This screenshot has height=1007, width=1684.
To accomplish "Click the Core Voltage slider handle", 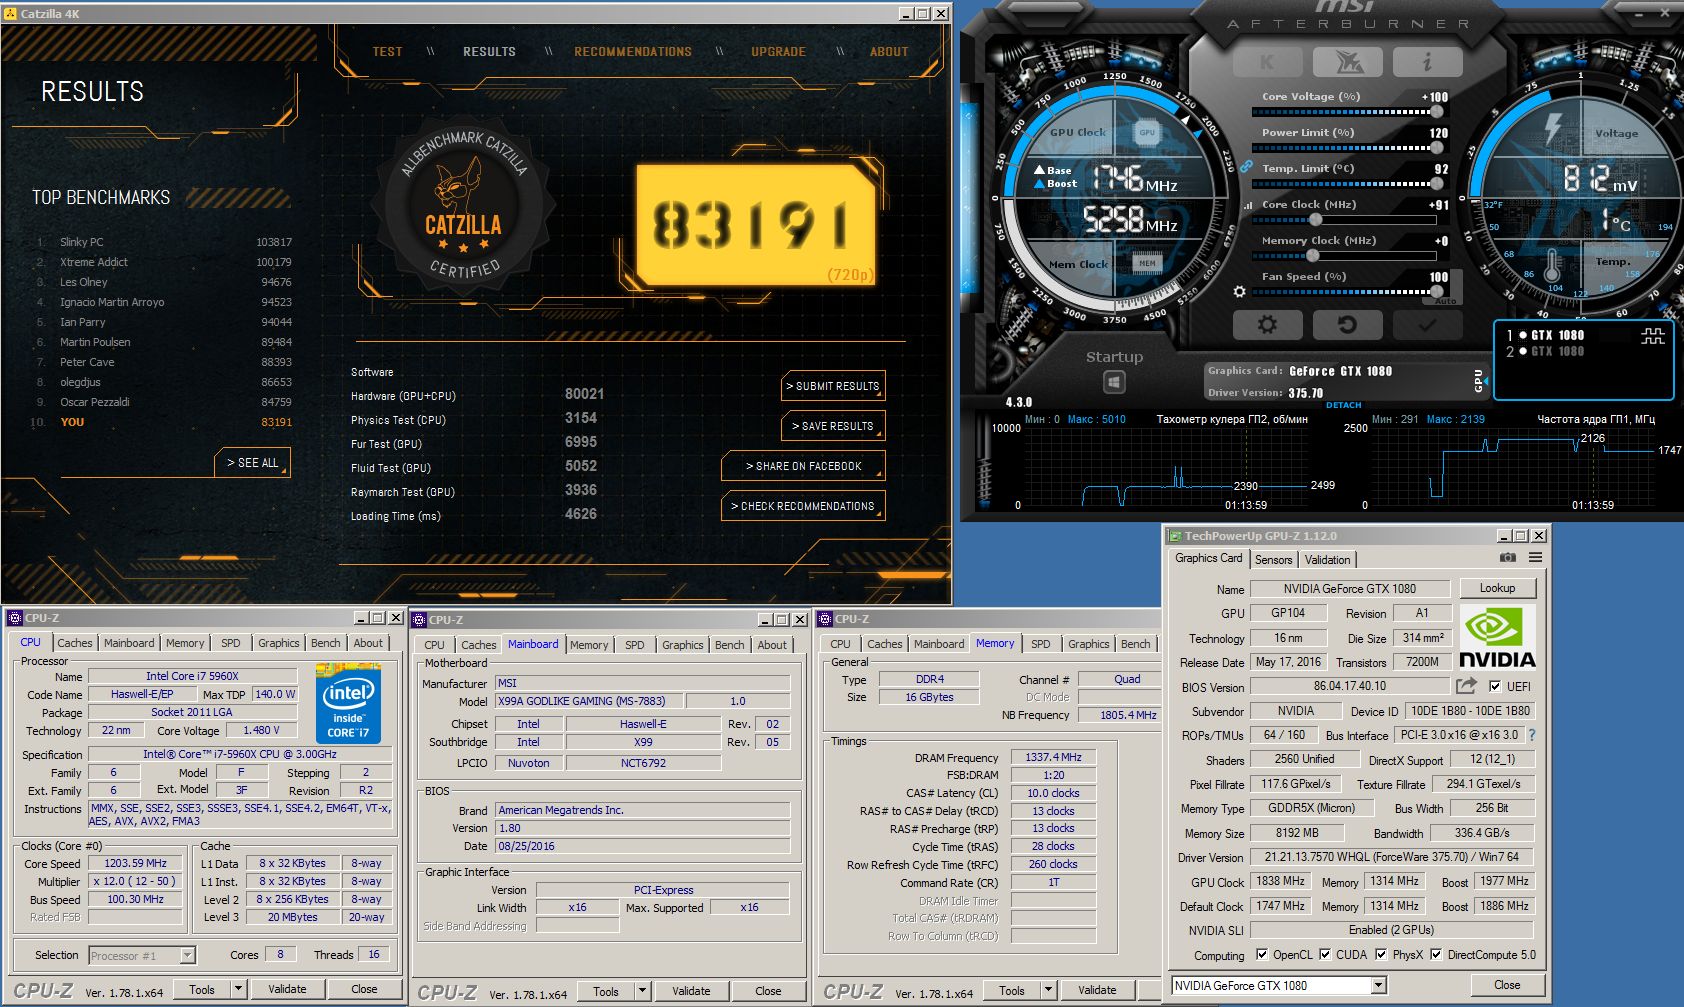I will coord(1438,112).
